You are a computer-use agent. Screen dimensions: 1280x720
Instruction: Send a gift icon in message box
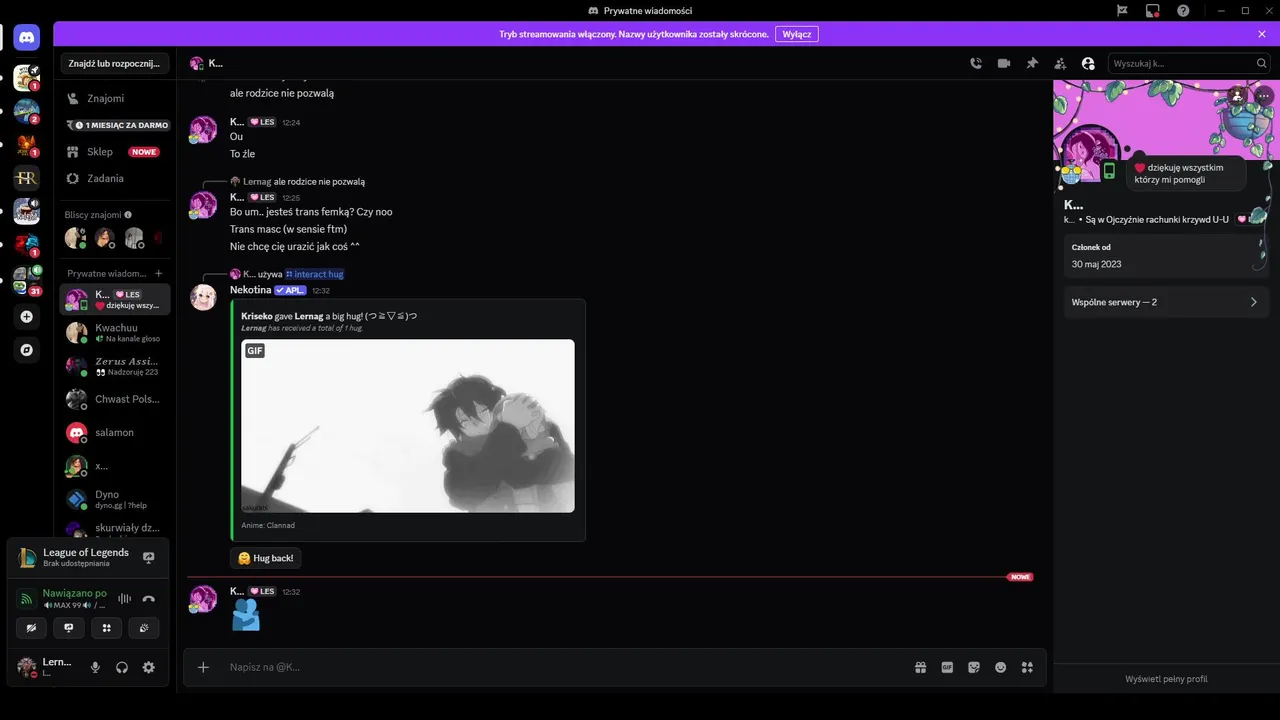pyautogui.click(x=920, y=667)
